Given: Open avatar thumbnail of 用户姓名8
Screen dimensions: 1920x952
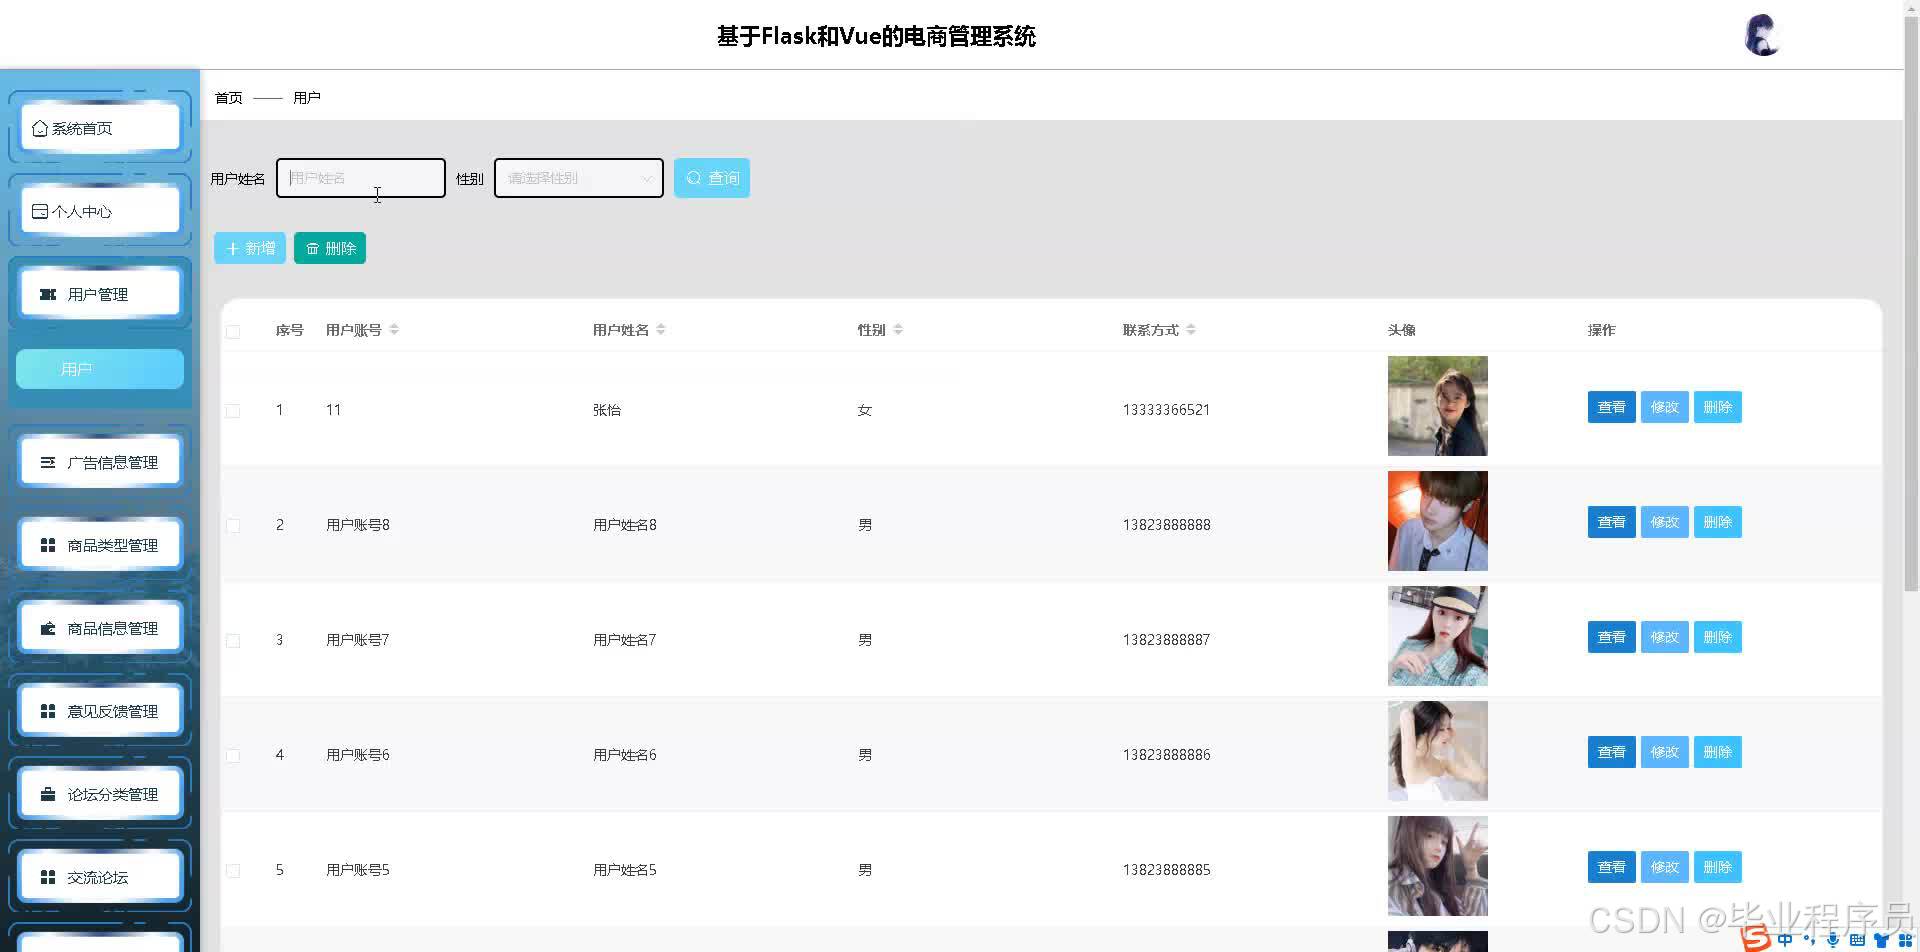Looking at the screenshot, I should [1437, 521].
